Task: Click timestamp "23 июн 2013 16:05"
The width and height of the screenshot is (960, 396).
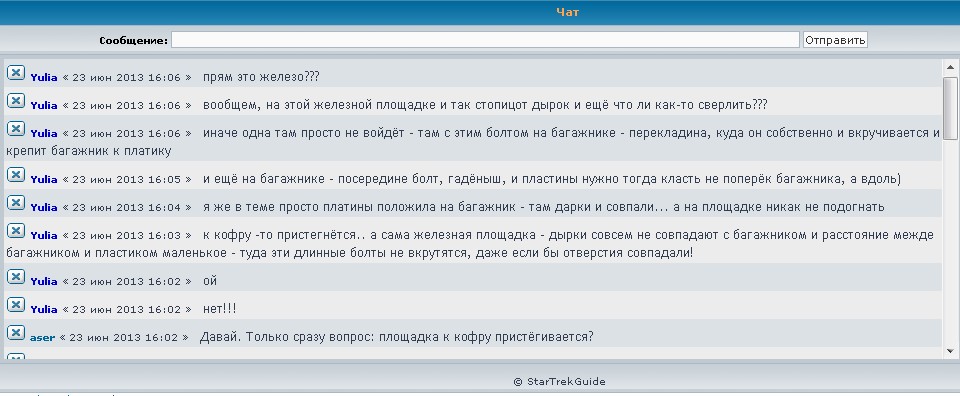Action: (x=127, y=180)
